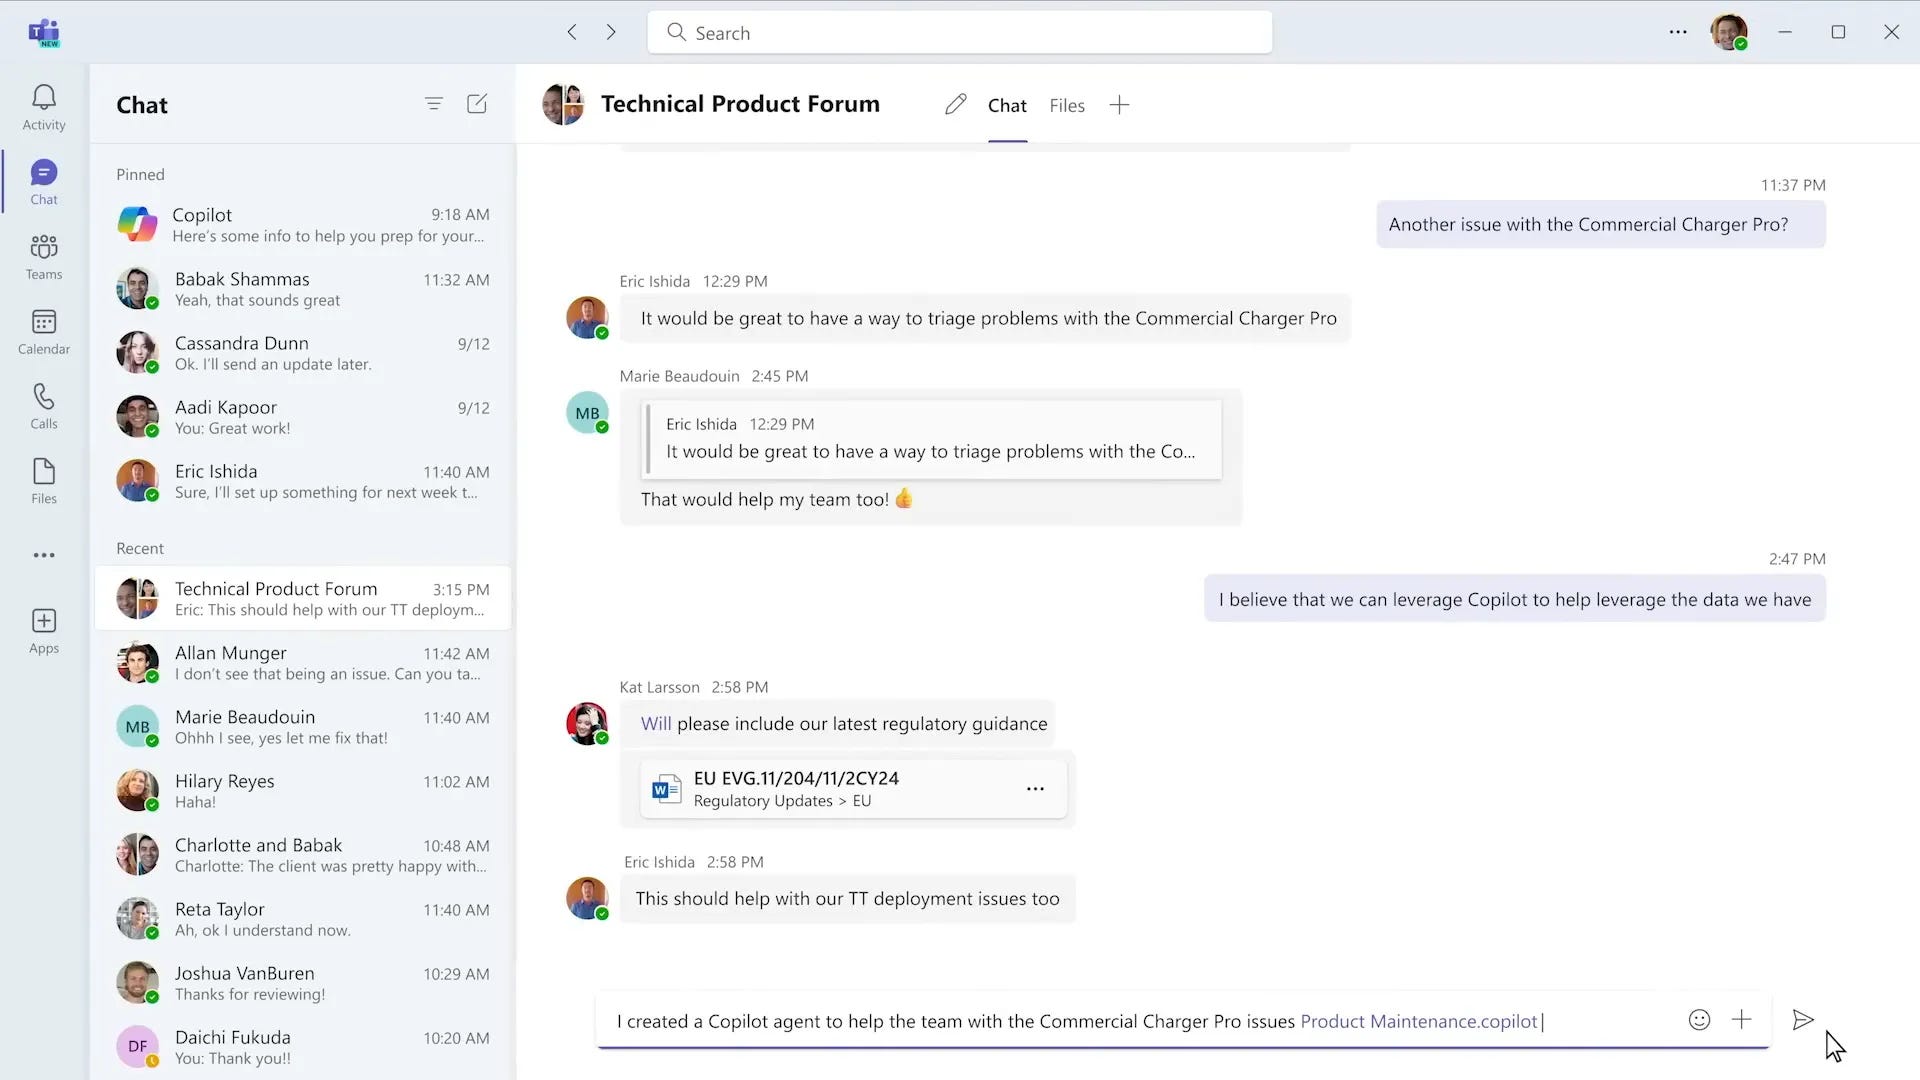The image size is (1920, 1080).
Task: Switch to the Teams view
Action: [x=43, y=256]
